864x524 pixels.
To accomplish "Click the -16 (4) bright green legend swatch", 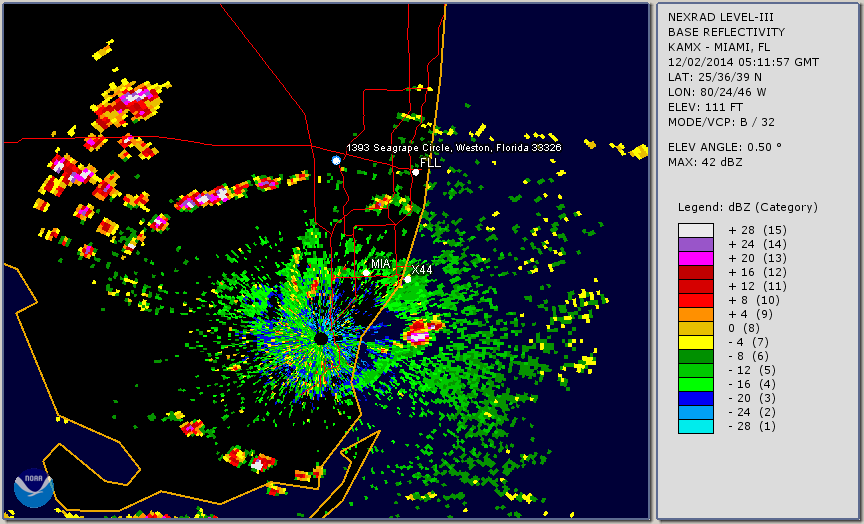I will (x=696, y=385).
